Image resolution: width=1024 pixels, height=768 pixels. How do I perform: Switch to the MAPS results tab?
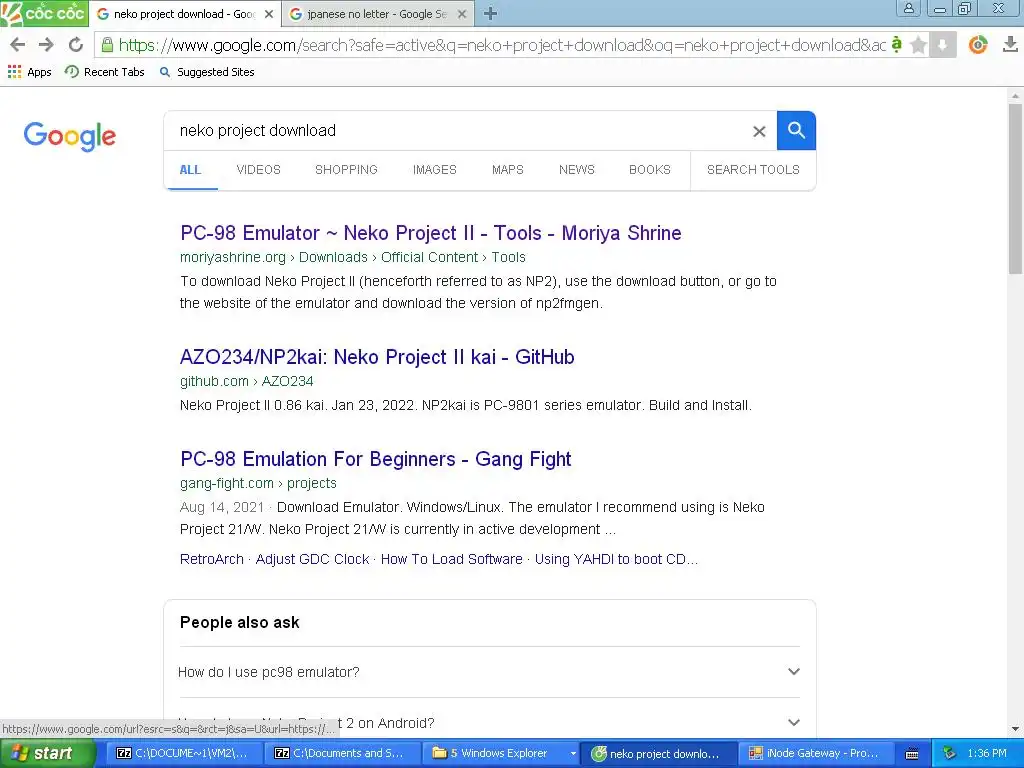tap(507, 170)
